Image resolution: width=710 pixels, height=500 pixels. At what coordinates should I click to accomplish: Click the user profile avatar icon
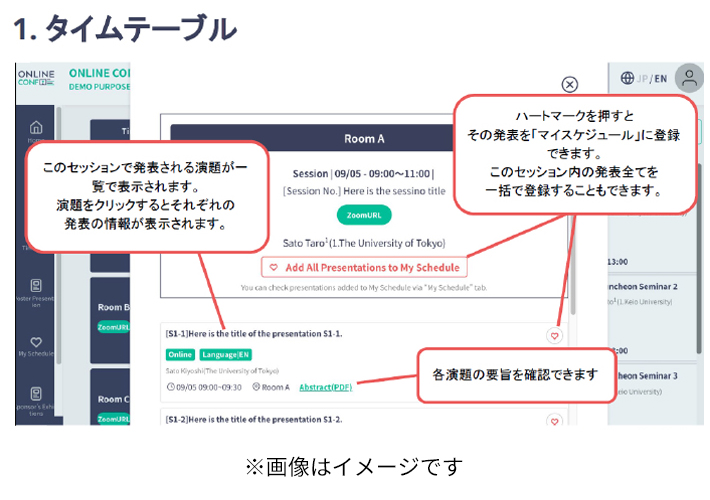point(689,78)
